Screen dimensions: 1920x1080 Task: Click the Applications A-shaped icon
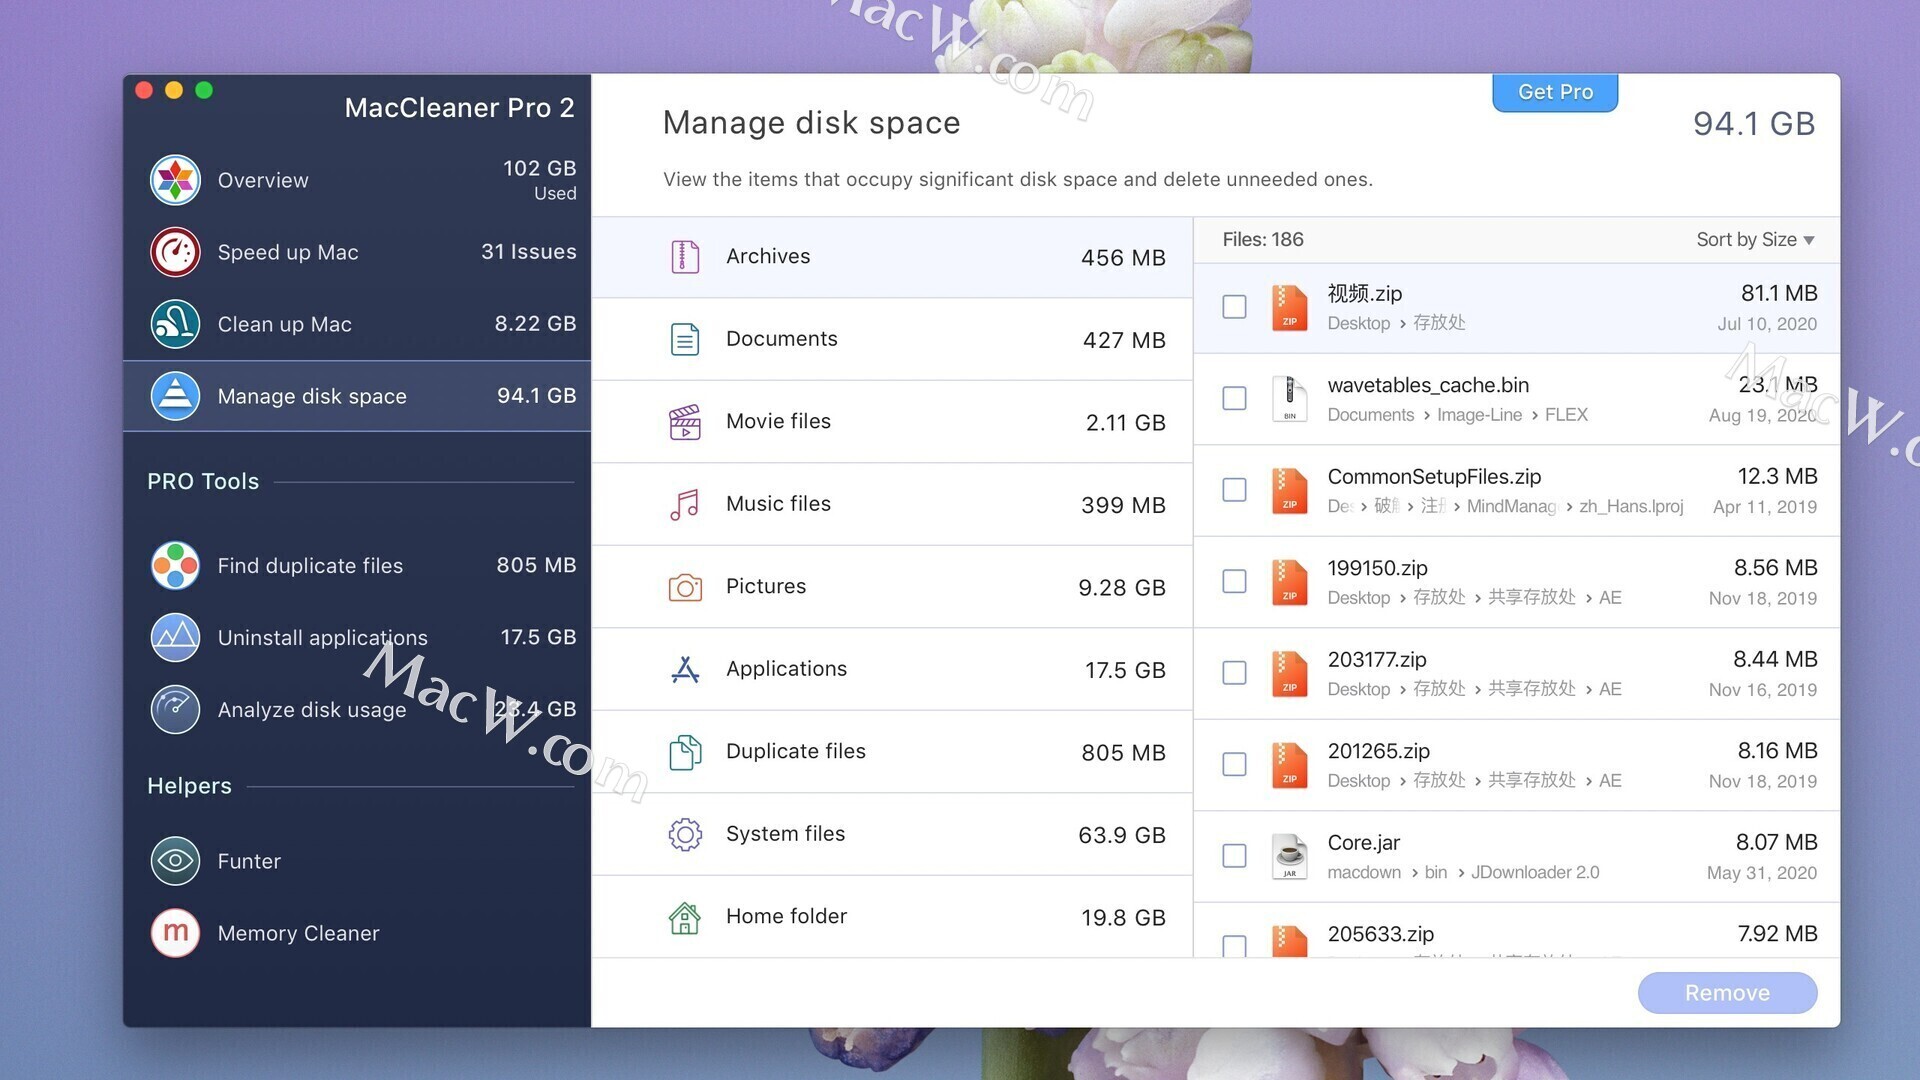[x=685, y=669]
